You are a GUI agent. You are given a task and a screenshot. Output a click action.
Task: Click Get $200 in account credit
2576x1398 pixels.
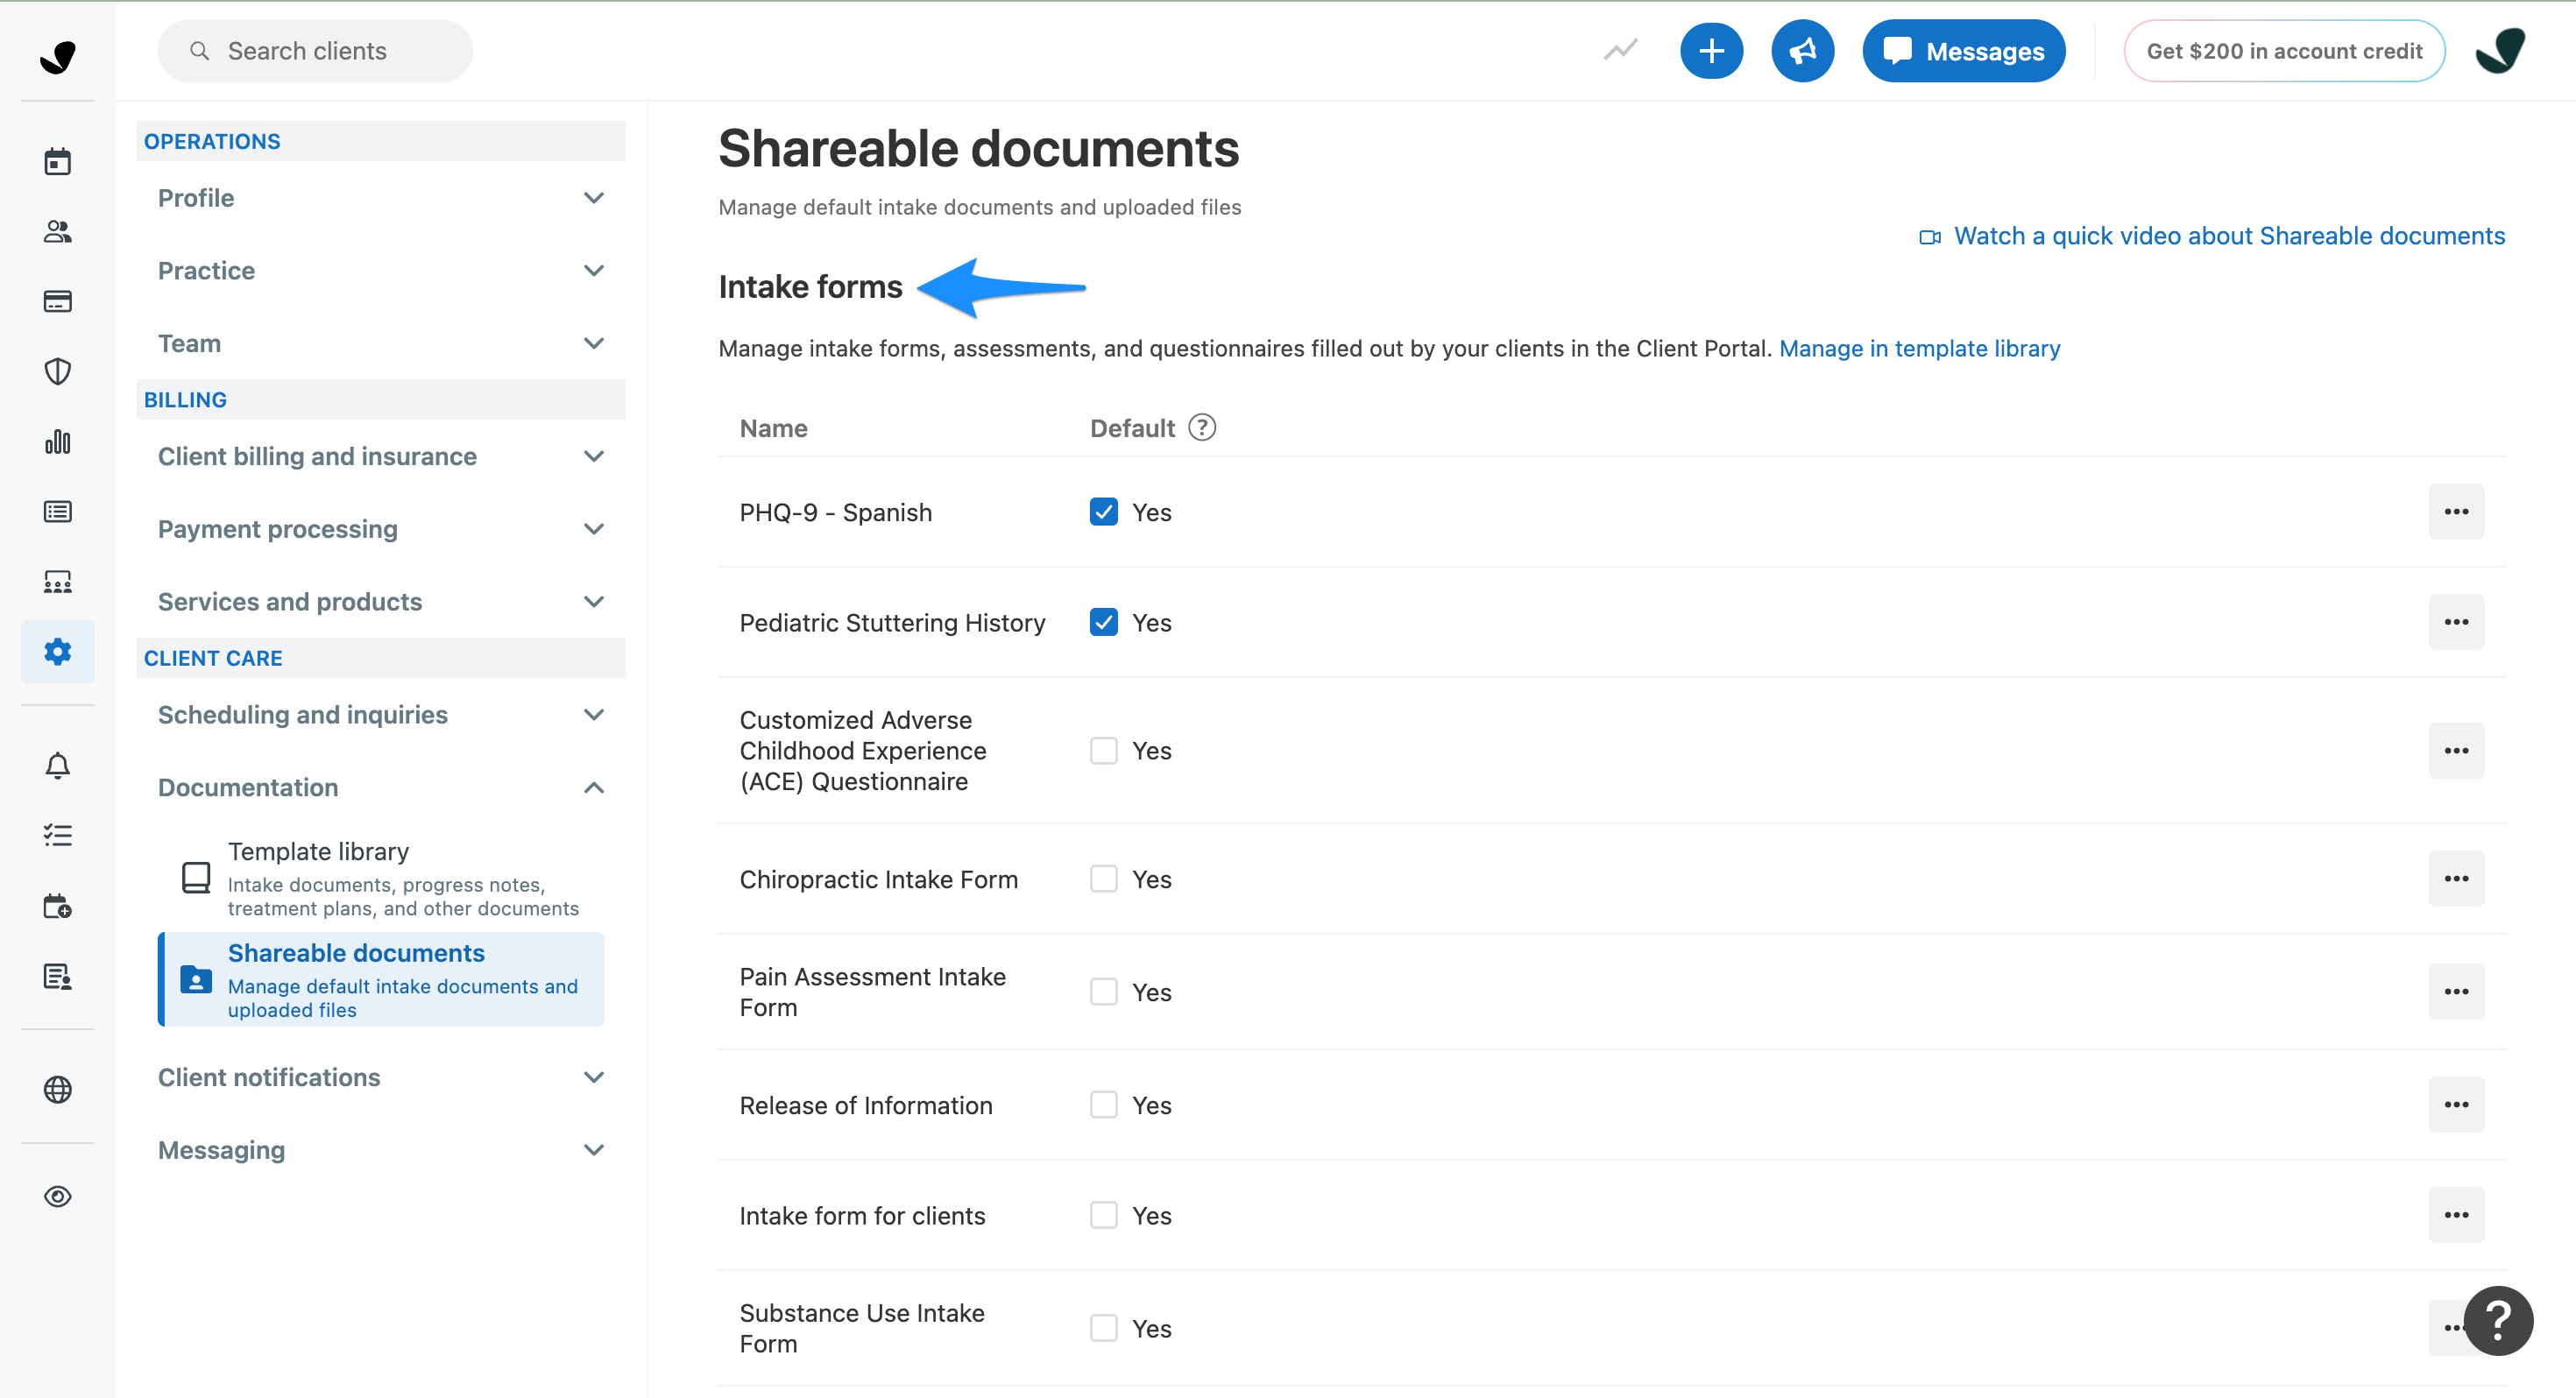2284,51
